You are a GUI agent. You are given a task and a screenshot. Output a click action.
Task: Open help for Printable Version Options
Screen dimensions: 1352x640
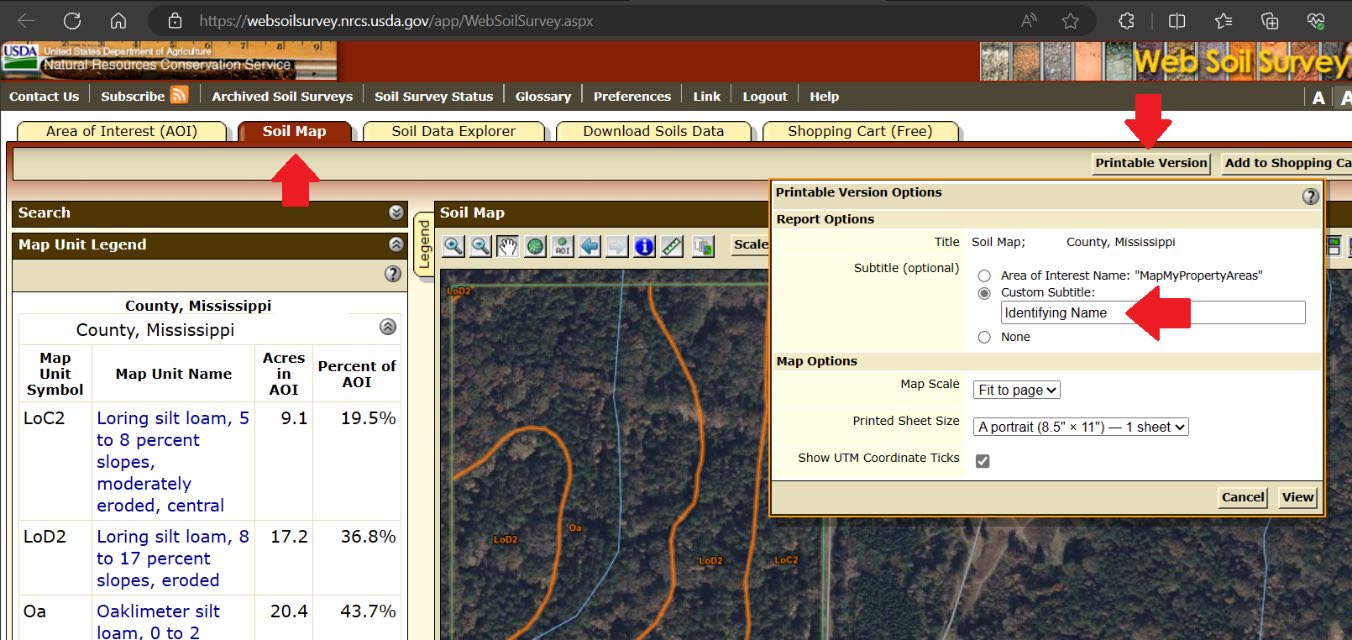point(1310,197)
